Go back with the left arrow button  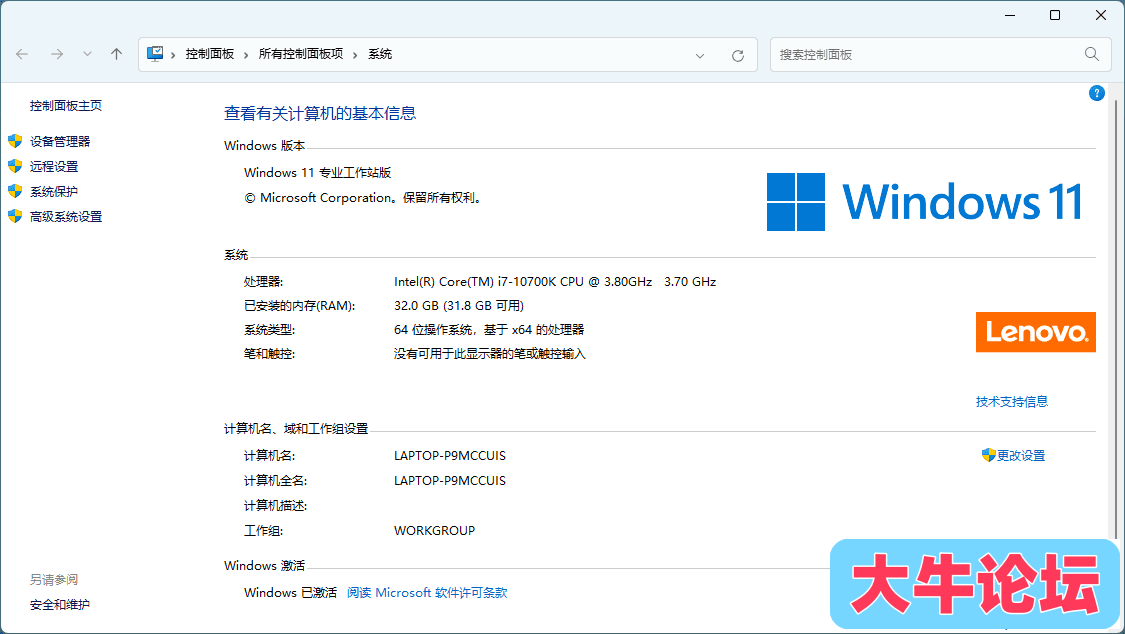coord(22,55)
